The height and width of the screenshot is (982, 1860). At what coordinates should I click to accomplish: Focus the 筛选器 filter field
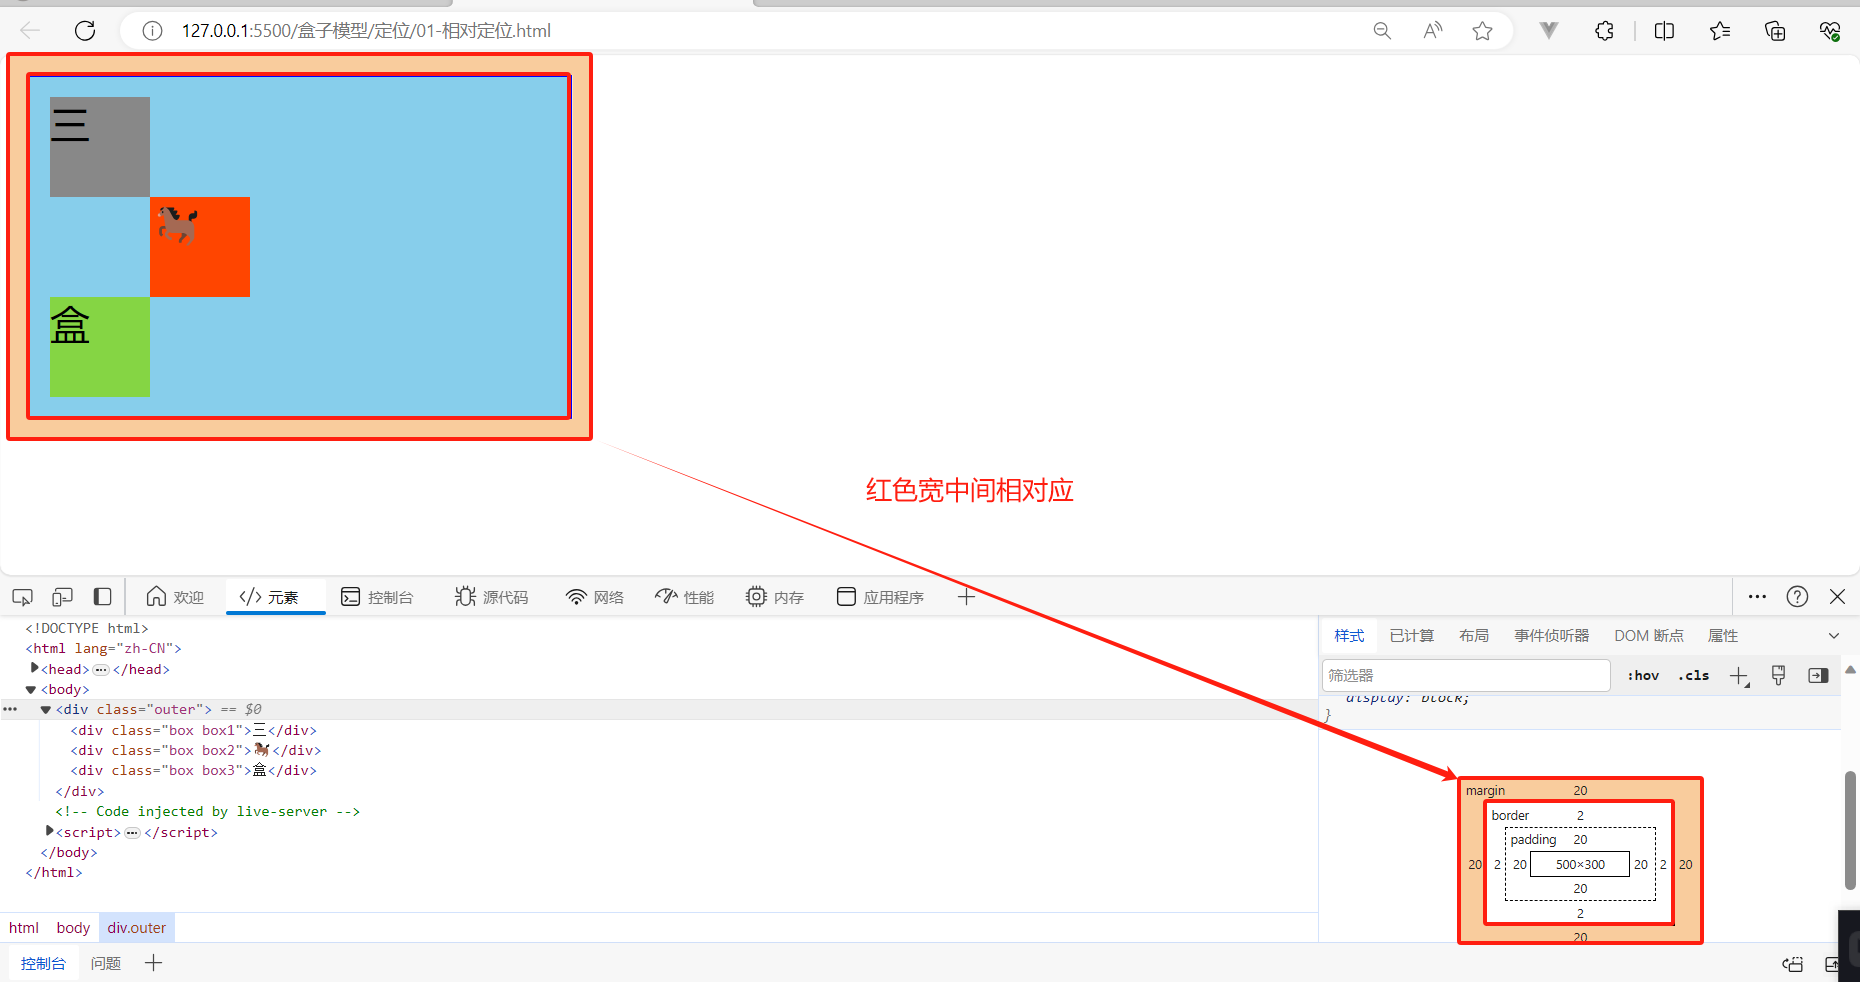pyautogui.click(x=1466, y=676)
